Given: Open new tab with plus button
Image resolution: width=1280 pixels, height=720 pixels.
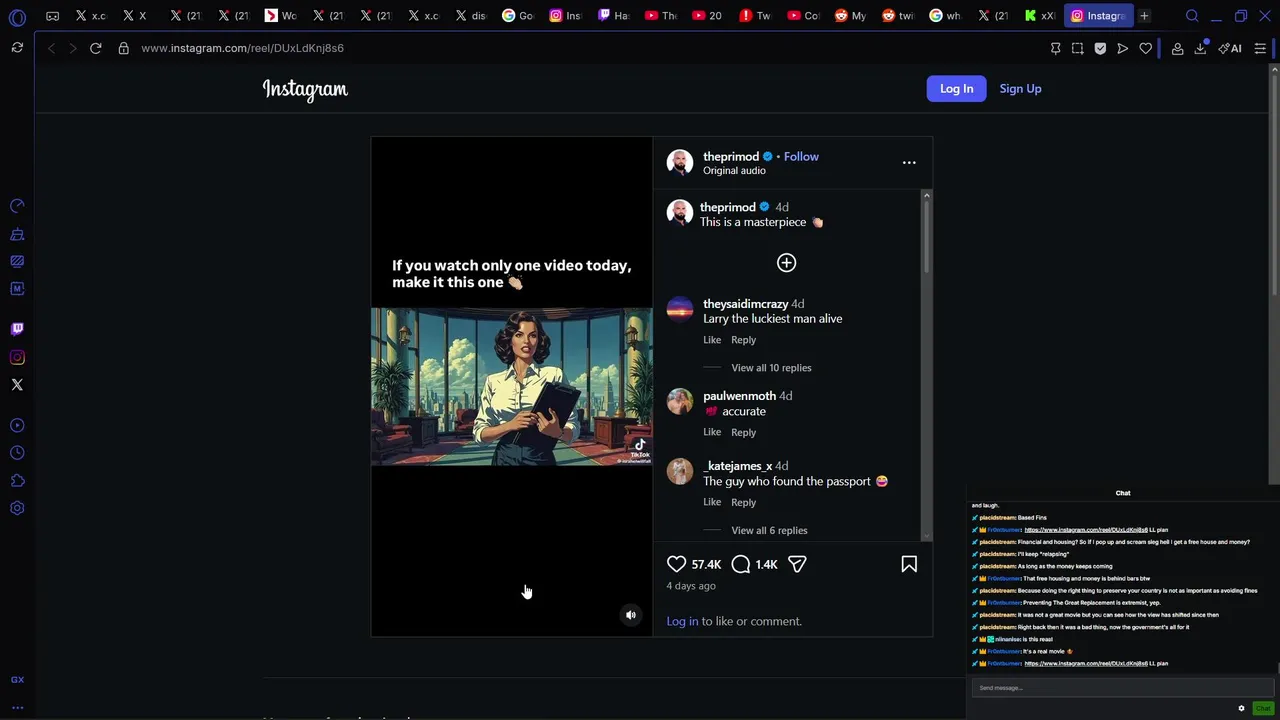Looking at the screenshot, I should pos(1144,16).
